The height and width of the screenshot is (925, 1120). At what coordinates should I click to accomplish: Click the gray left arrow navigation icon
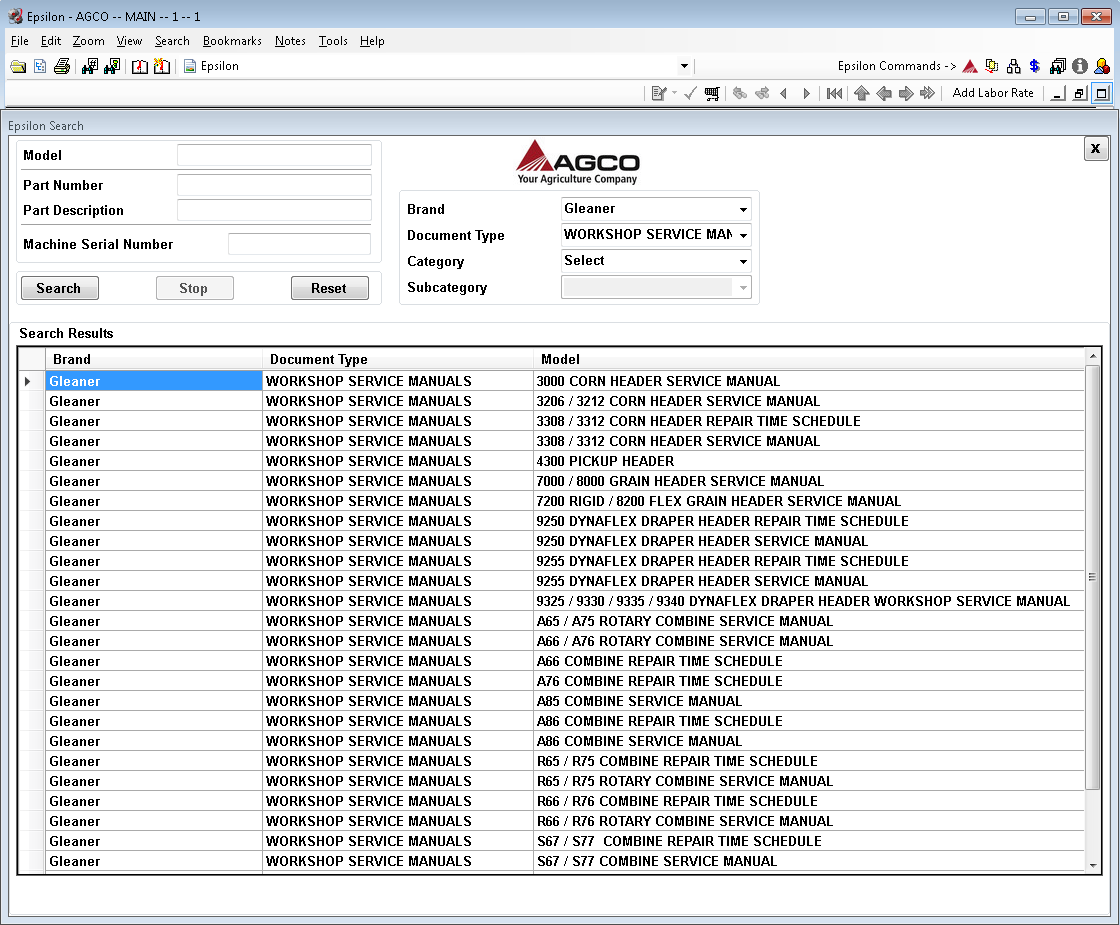[884, 94]
